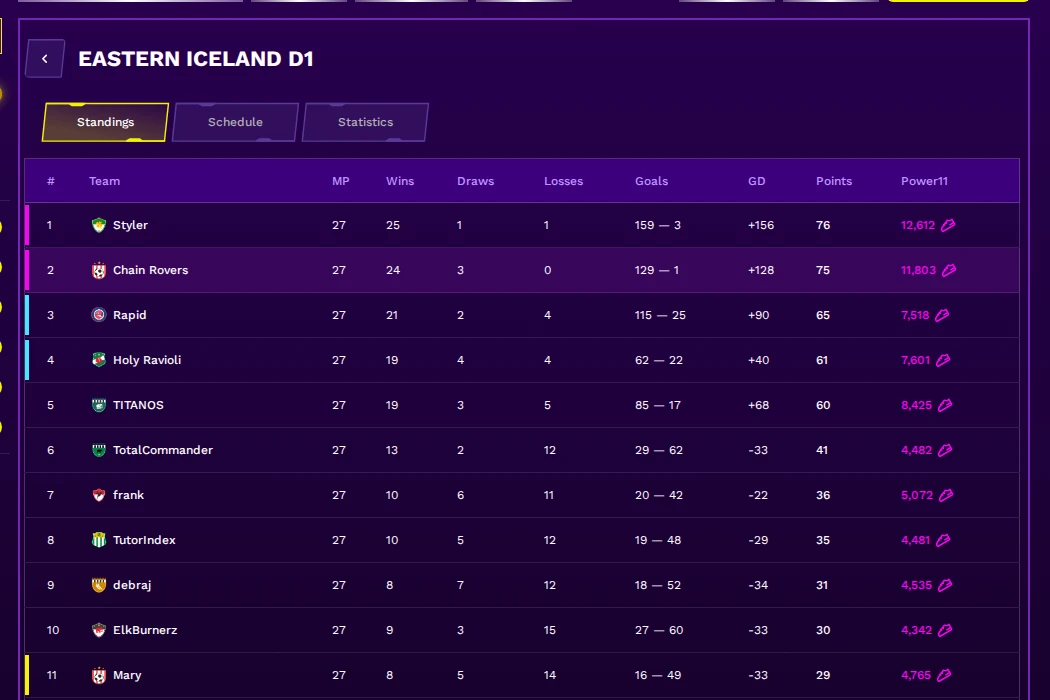
Task: Click the Holy Ravioli team crest
Action: [x=98, y=360]
